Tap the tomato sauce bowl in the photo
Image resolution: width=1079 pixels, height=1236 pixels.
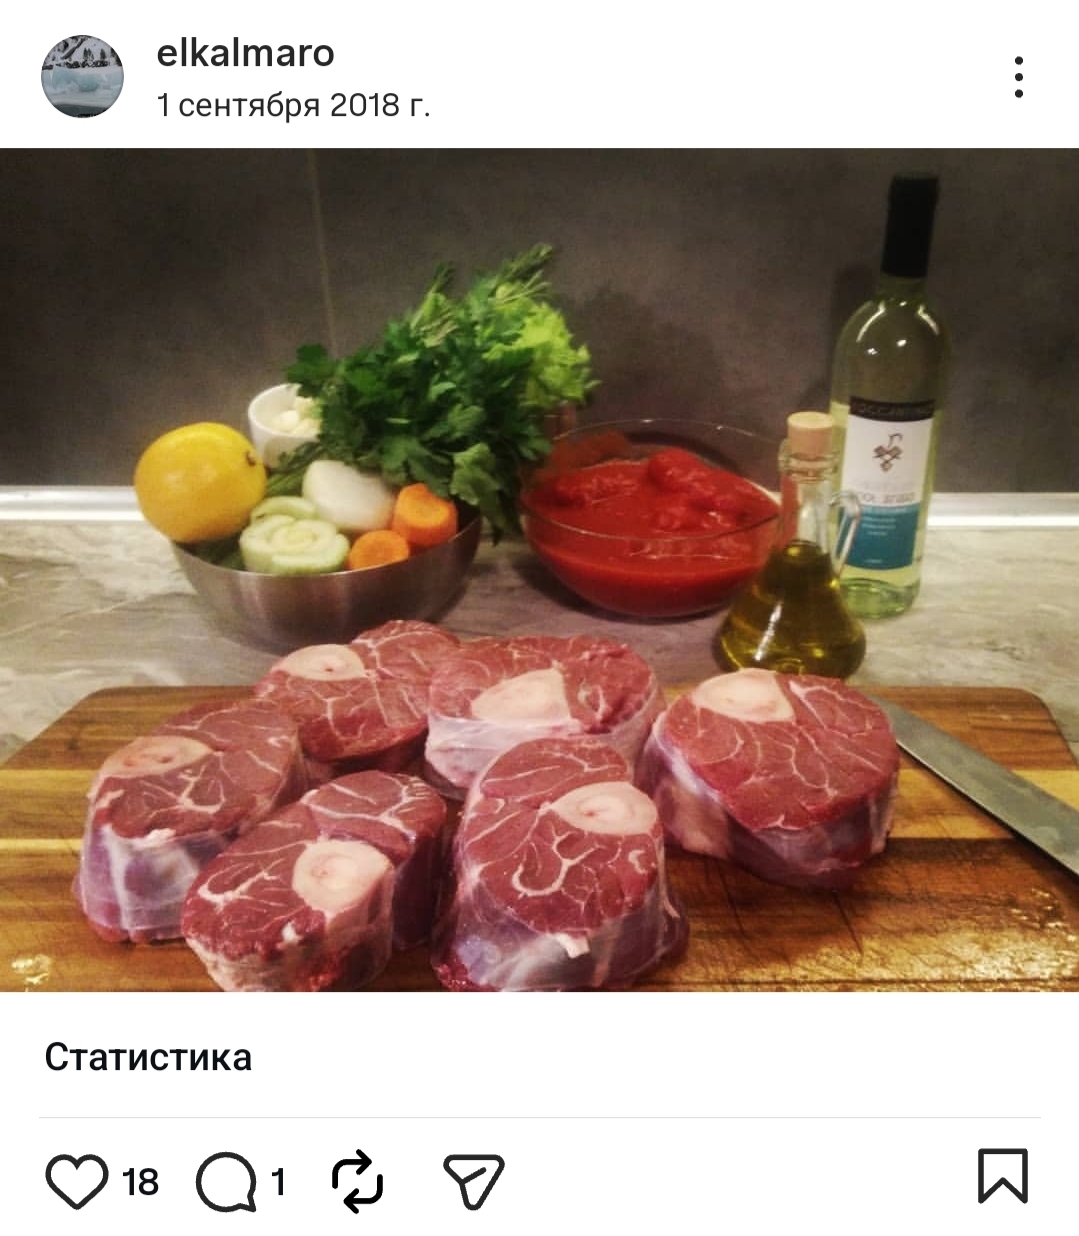click(648, 520)
